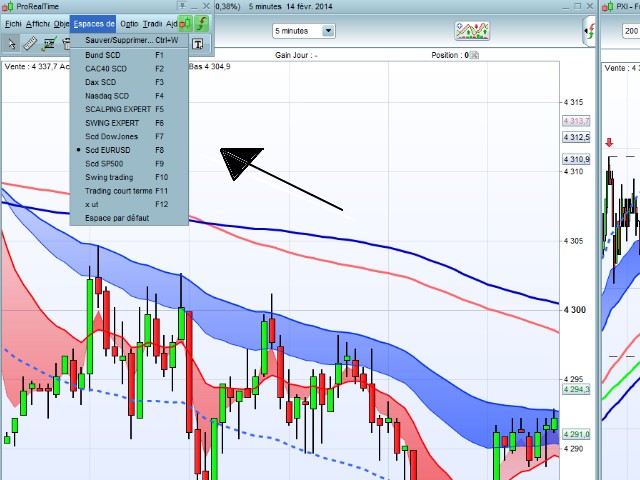Load the SWING EXPERT workspace
Image resolution: width=640 pixels, height=480 pixels.
(129, 123)
